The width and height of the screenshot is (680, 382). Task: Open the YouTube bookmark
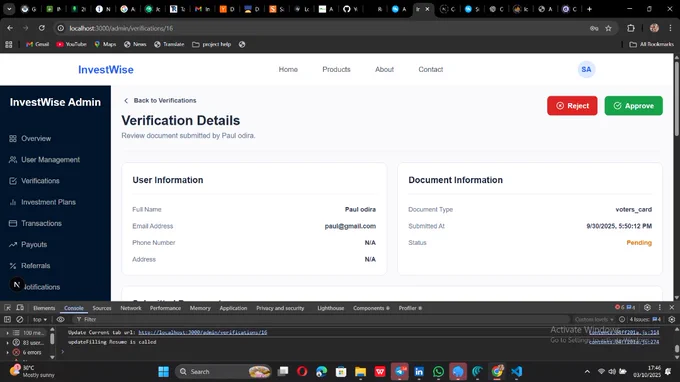[72, 44]
